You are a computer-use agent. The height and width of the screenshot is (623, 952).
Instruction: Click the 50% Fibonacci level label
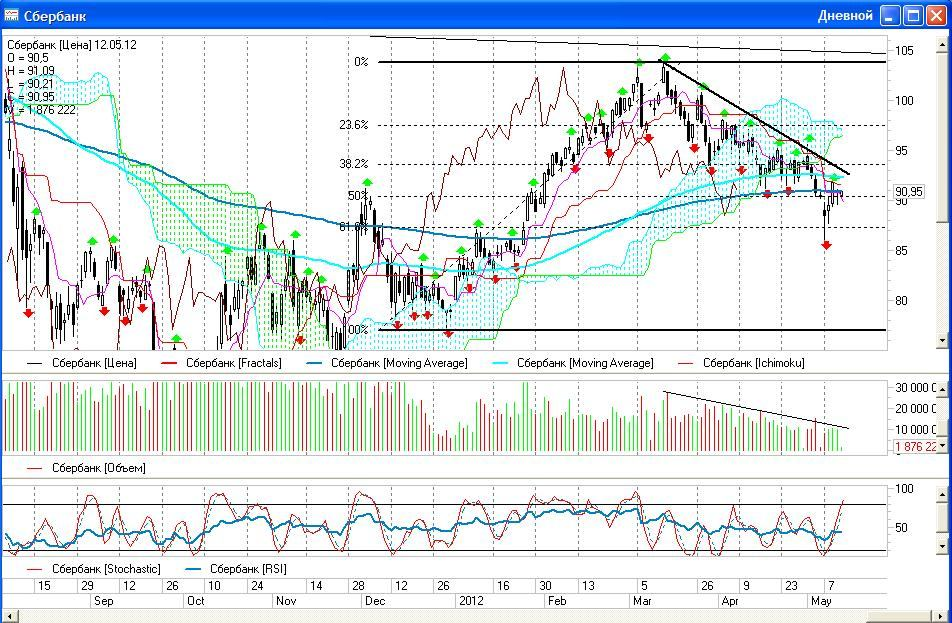pyautogui.click(x=358, y=196)
